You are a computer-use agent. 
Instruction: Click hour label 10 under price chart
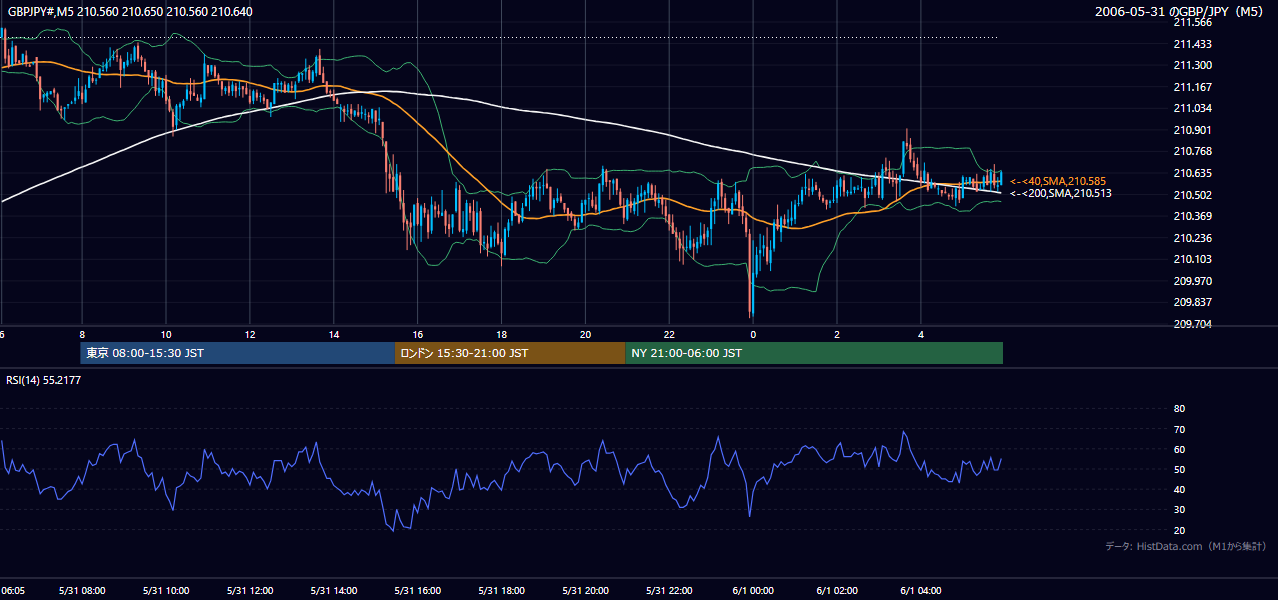[x=166, y=335]
